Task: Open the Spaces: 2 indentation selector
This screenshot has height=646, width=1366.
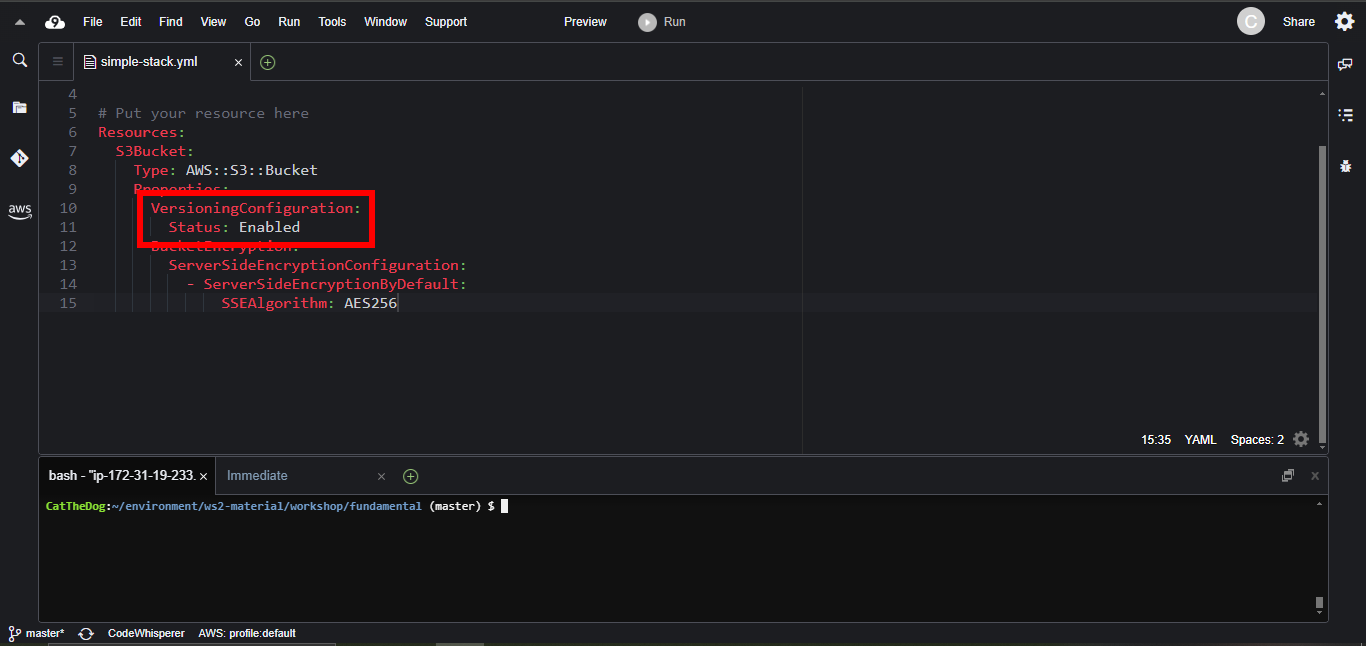Action: [x=1257, y=439]
